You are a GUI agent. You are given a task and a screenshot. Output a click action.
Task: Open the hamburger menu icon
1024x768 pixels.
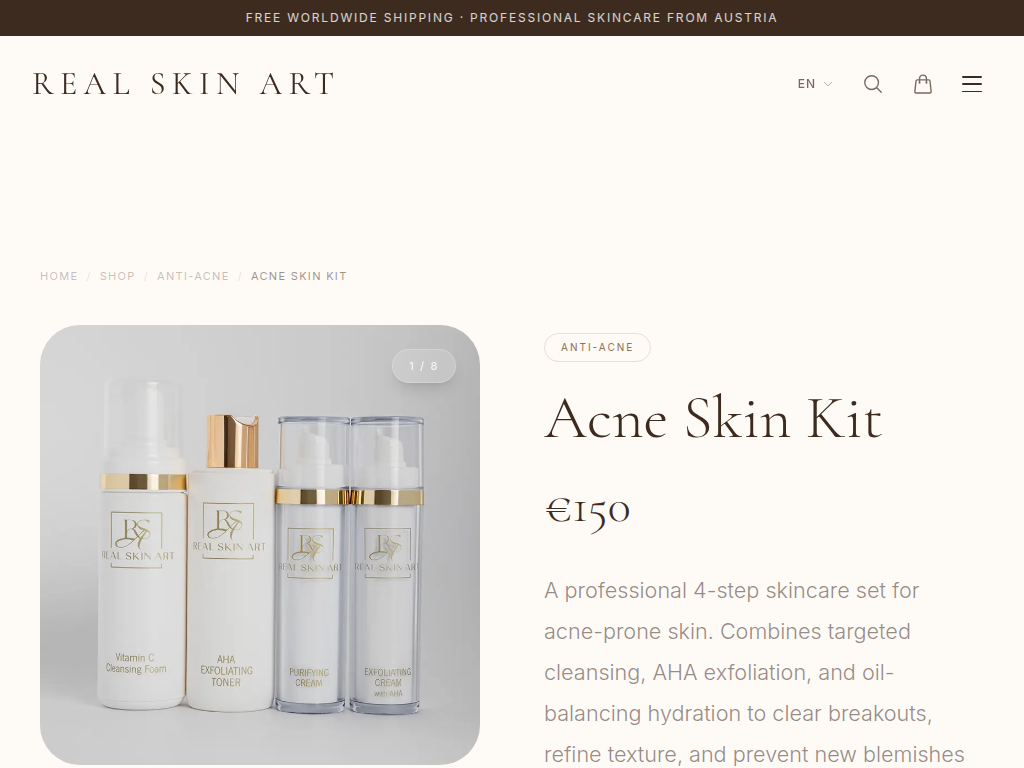point(972,84)
